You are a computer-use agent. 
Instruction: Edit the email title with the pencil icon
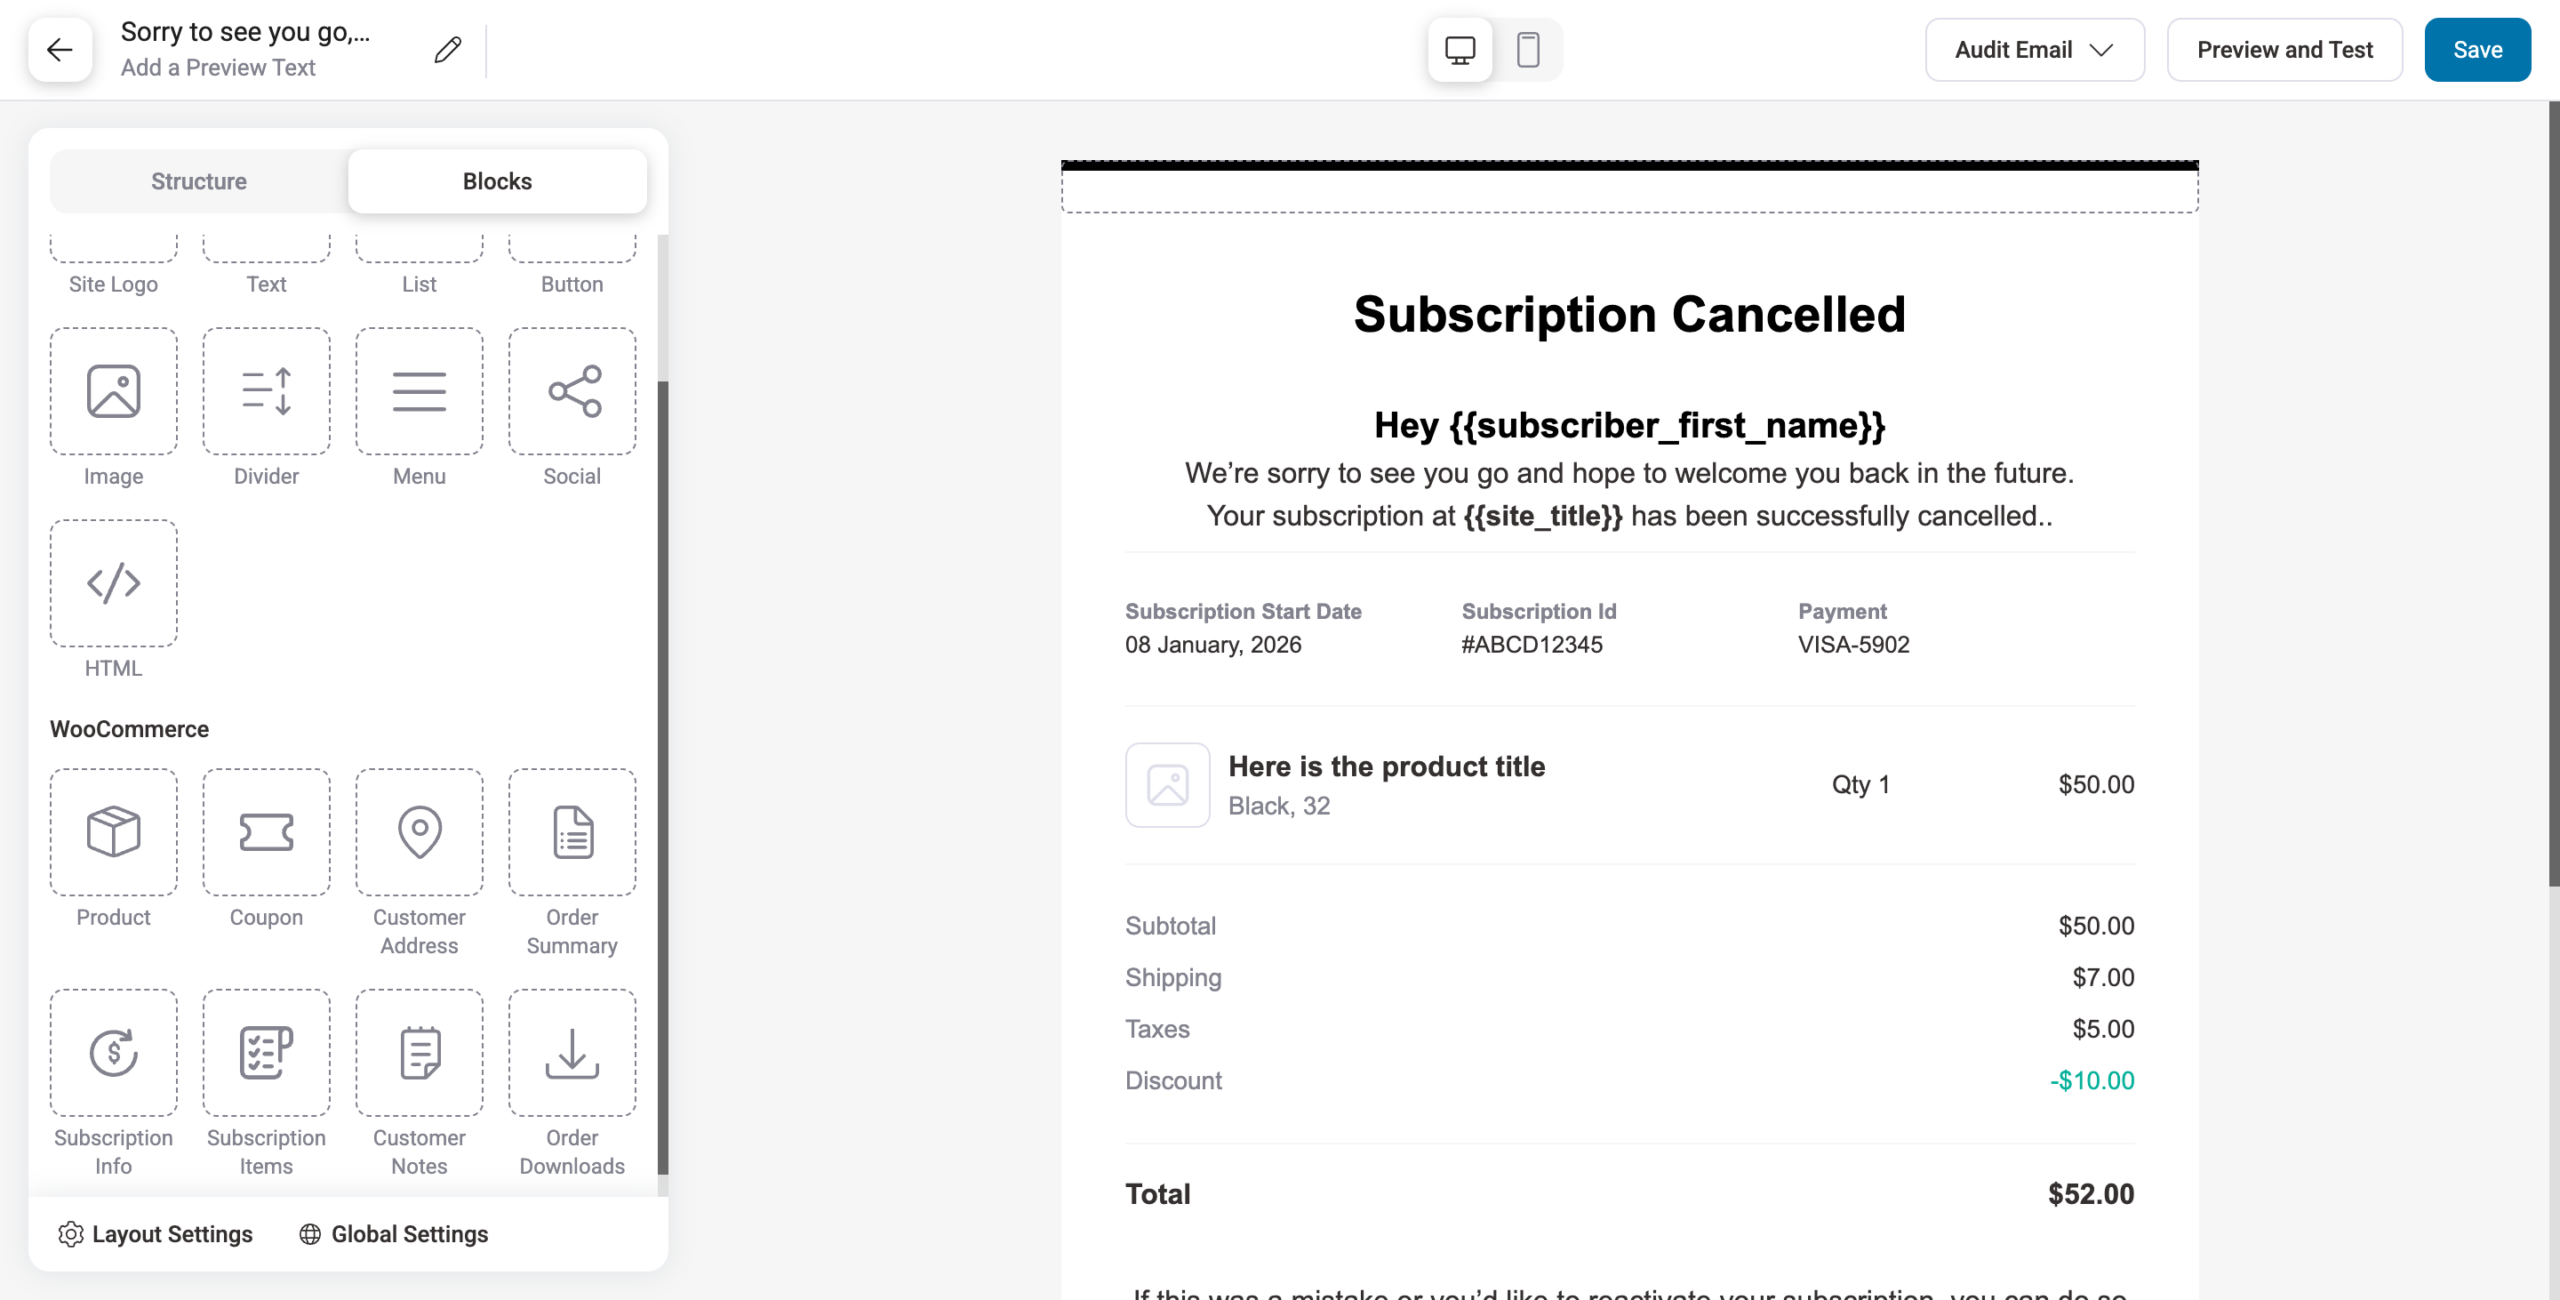[447, 49]
